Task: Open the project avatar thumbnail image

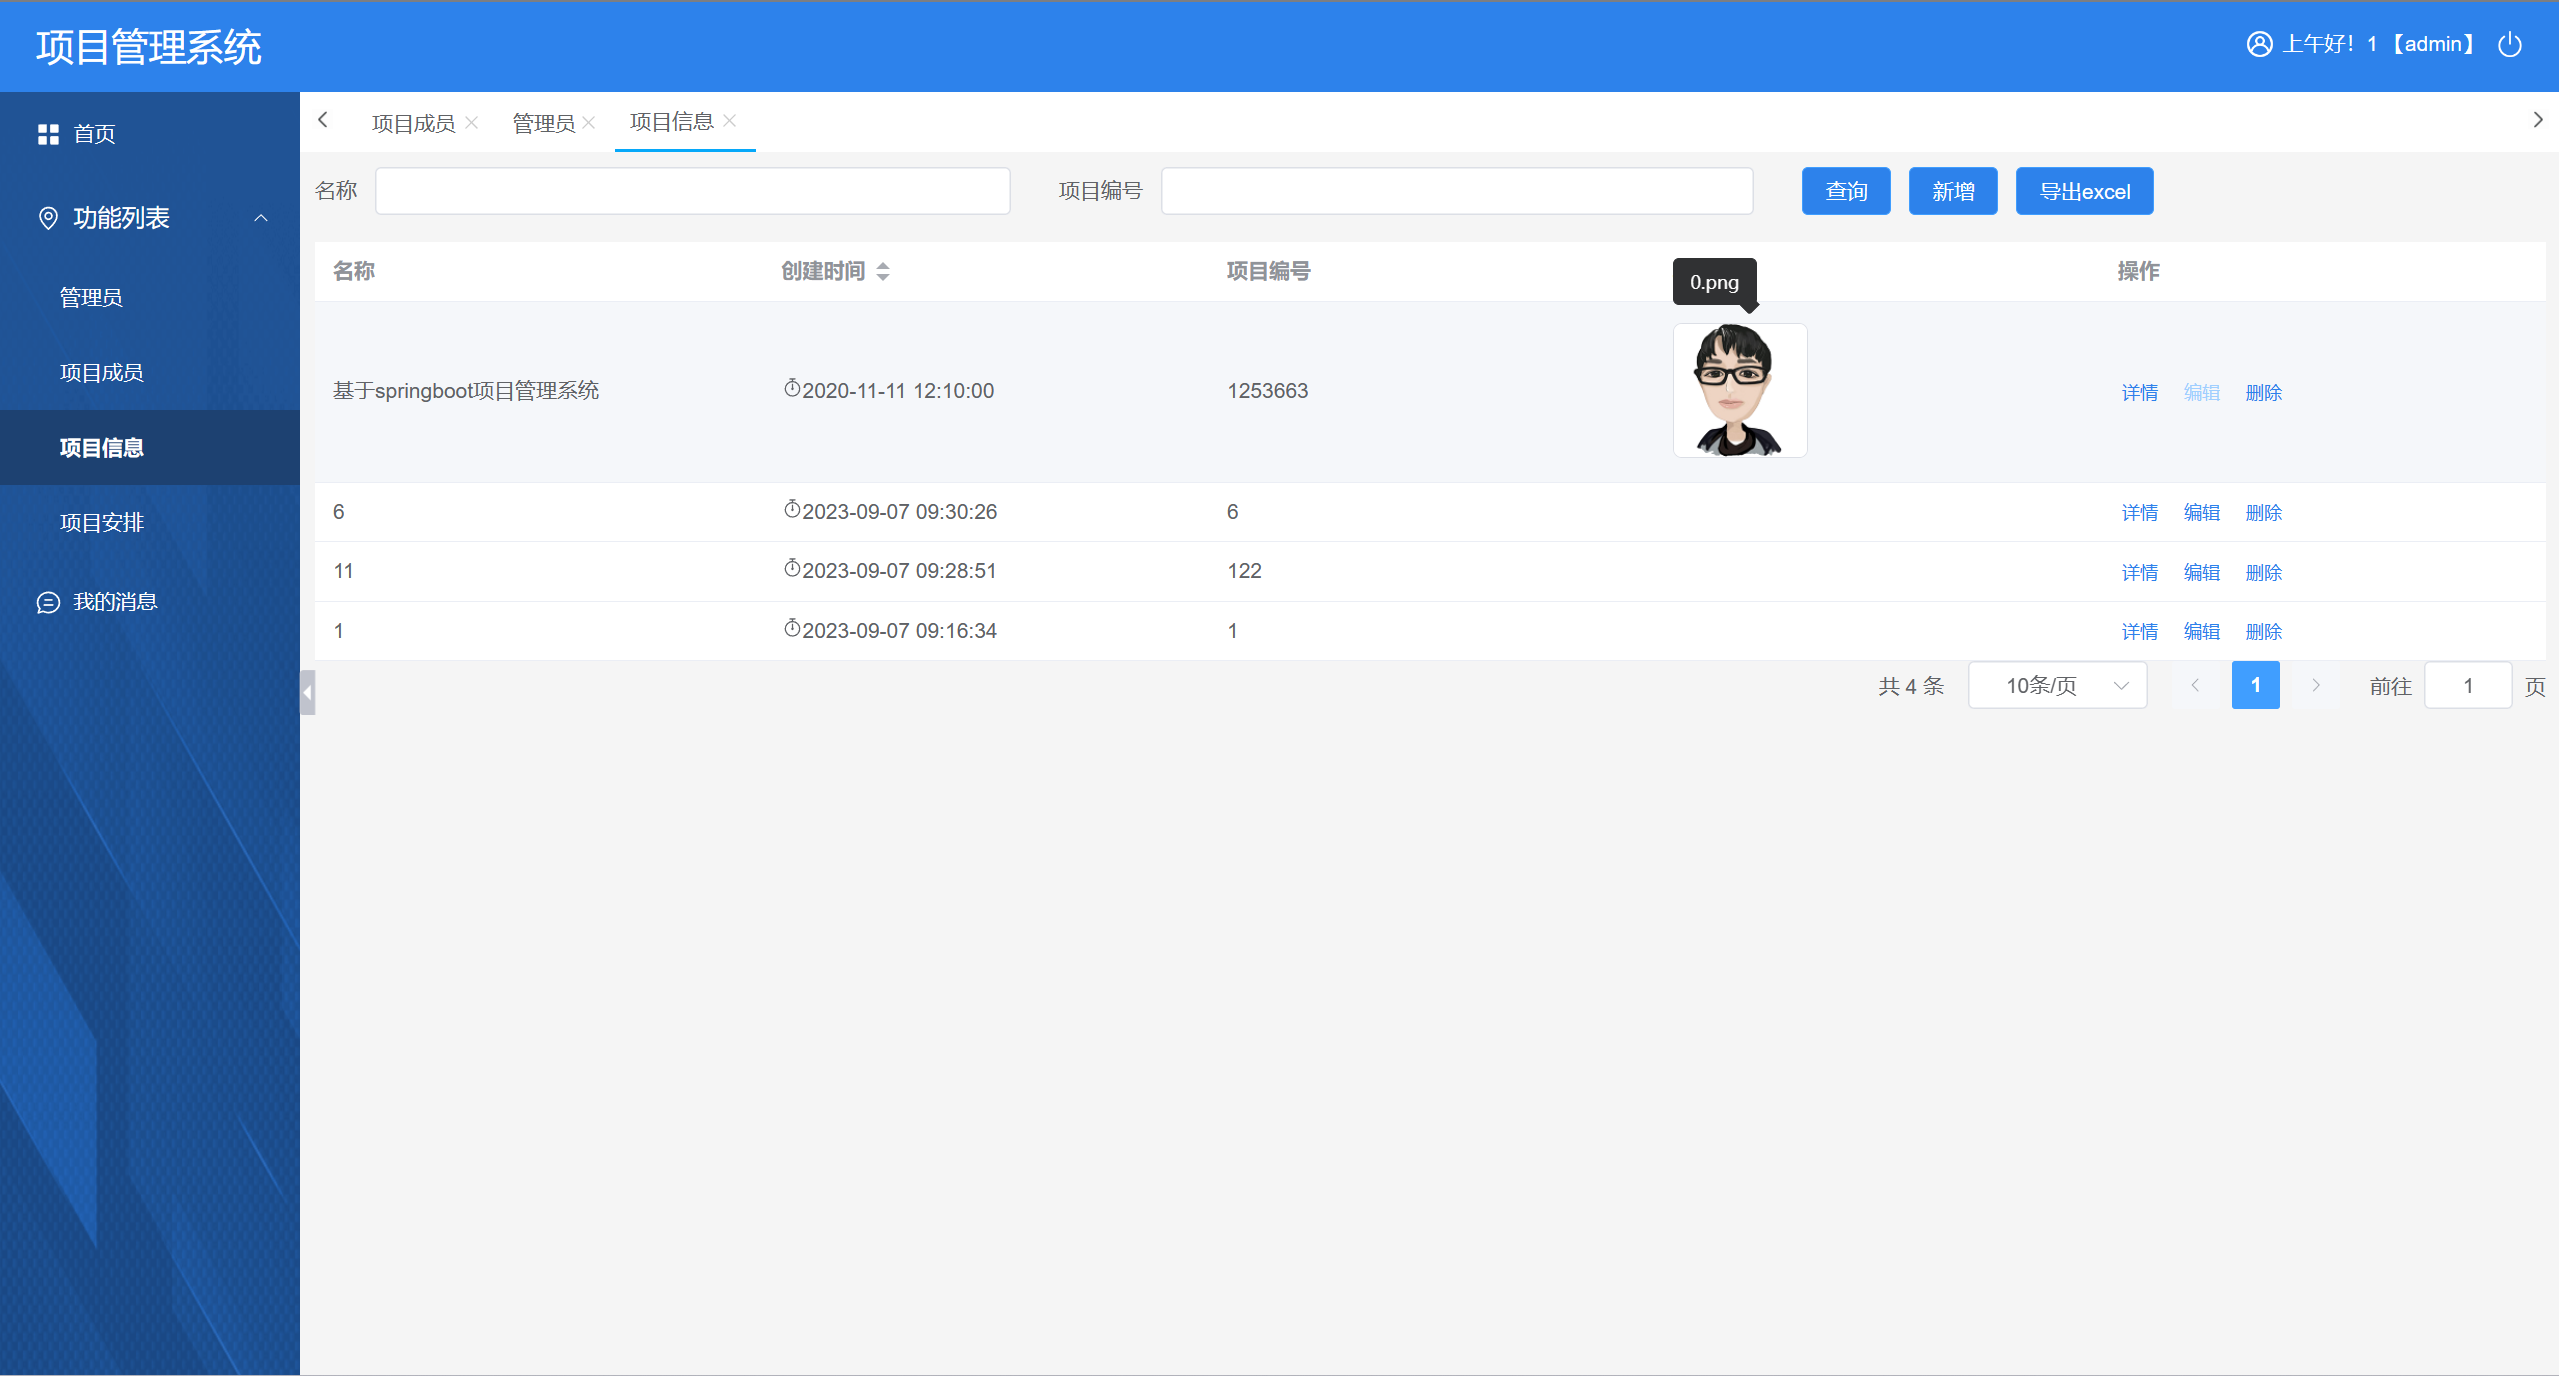Action: click(1739, 391)
